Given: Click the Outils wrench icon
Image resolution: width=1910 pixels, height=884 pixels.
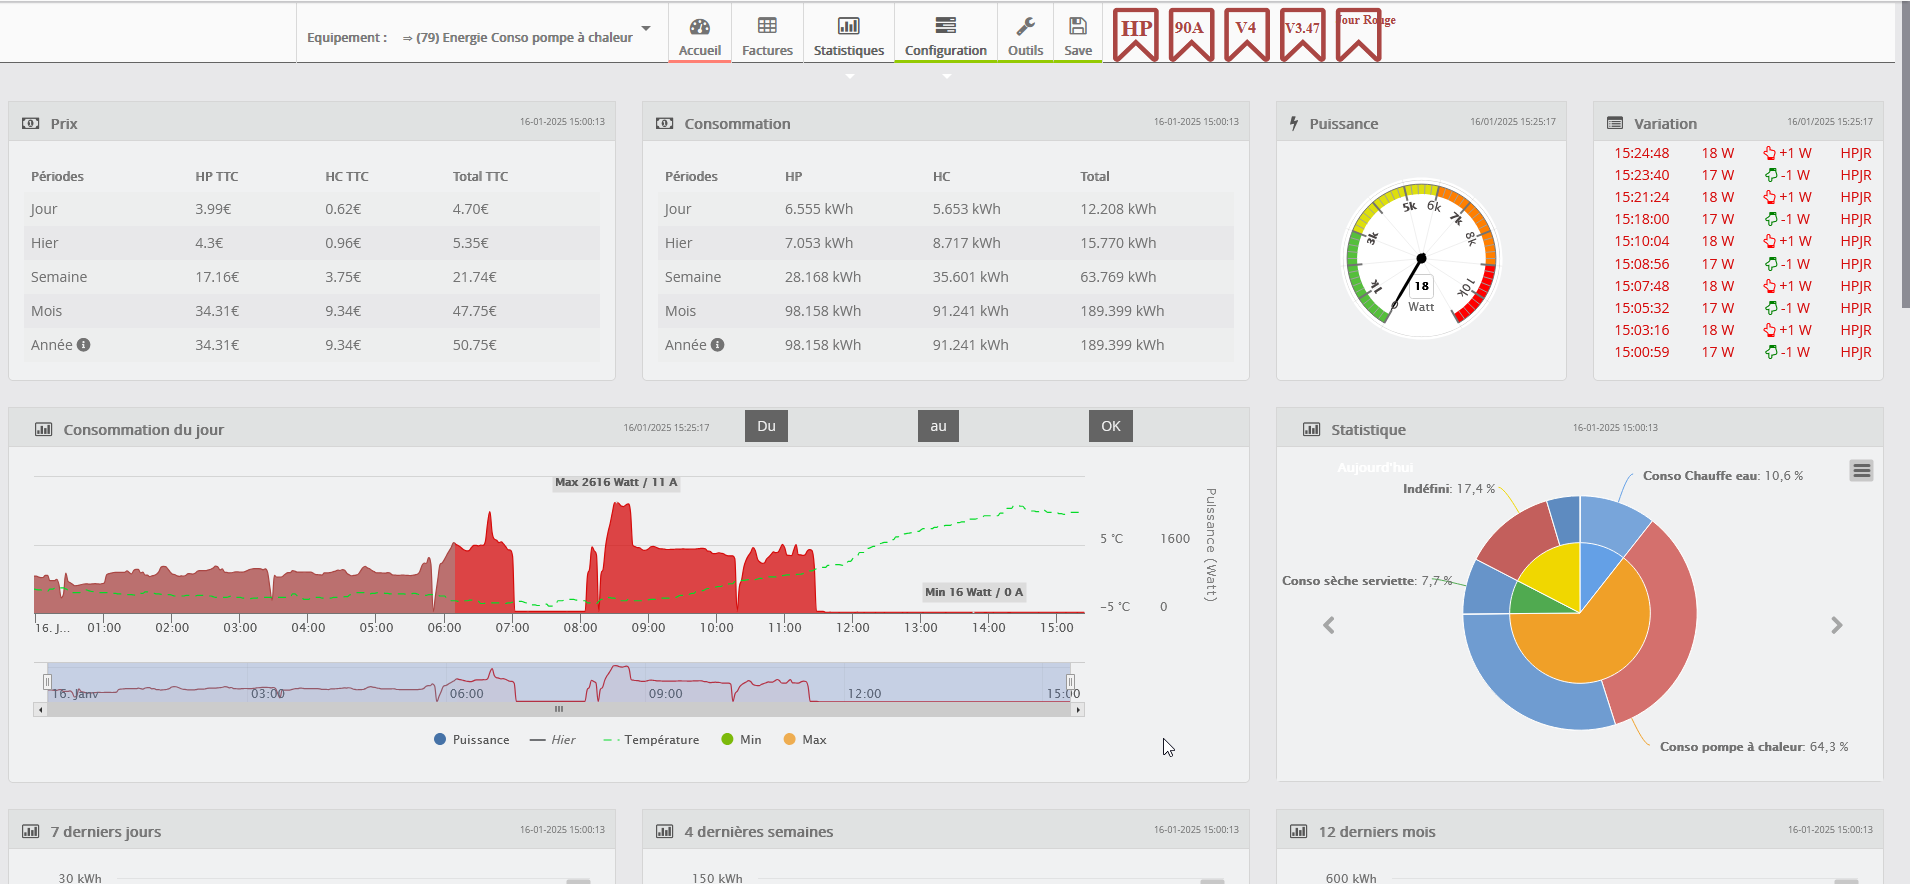Looking at the screenshot, I should pyautogui.click(x=1025, y=27).
